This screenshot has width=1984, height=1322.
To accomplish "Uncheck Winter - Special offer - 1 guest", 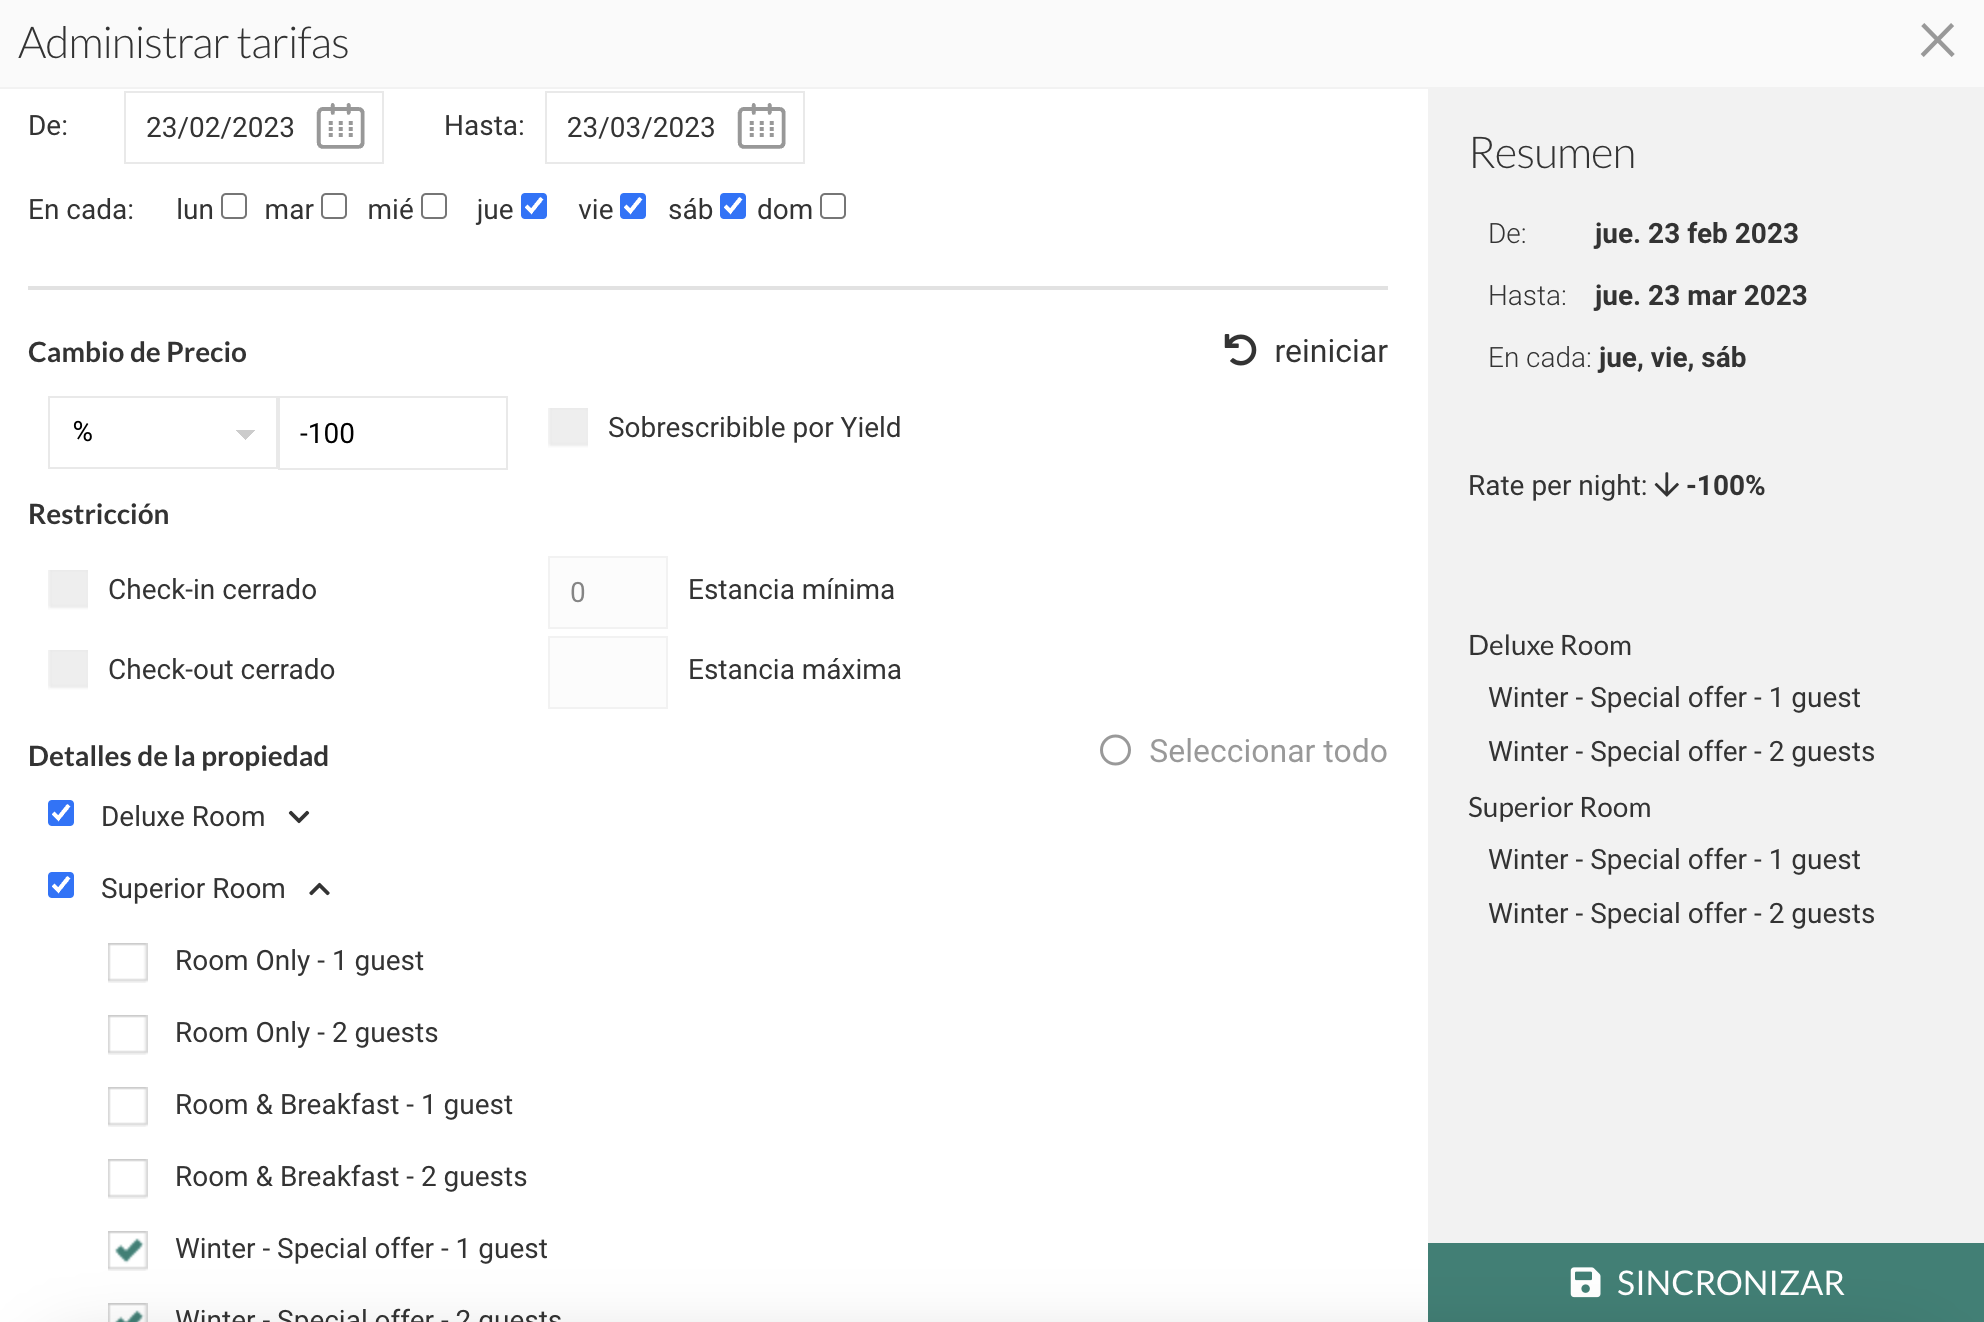I will (128, 1250).
